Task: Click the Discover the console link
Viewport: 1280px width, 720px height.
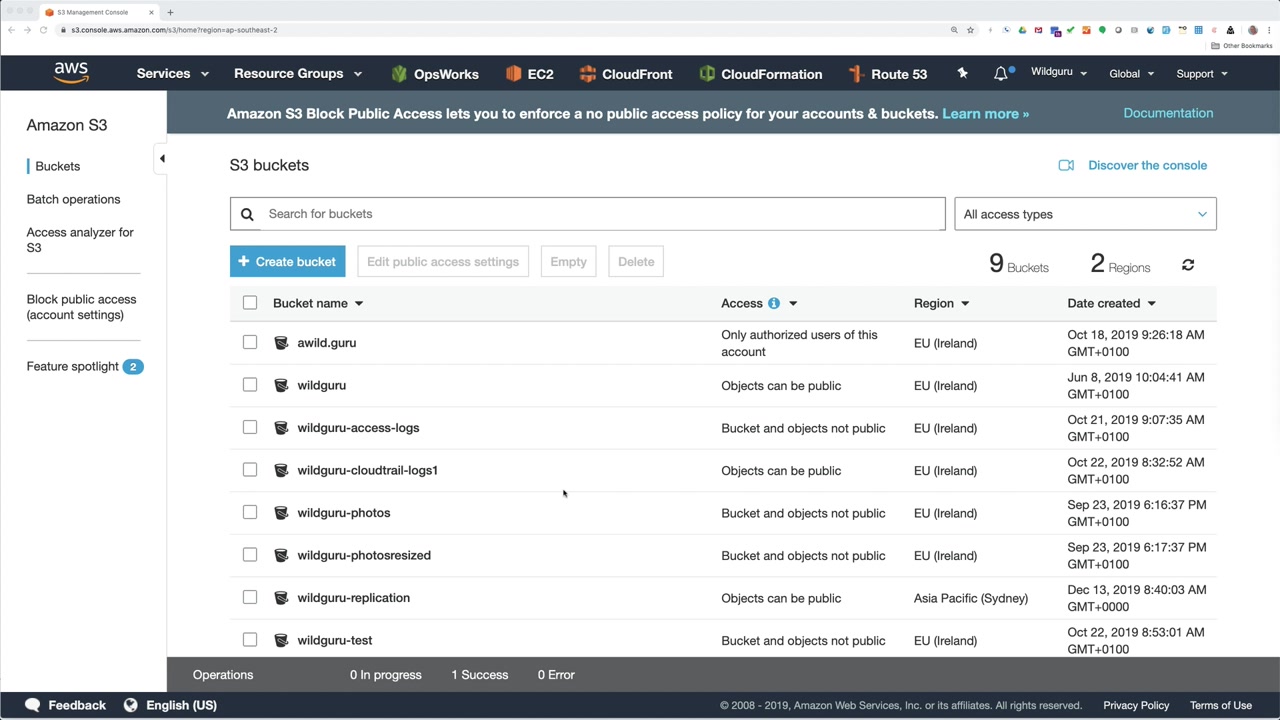Action: (x=1147, y=165)
